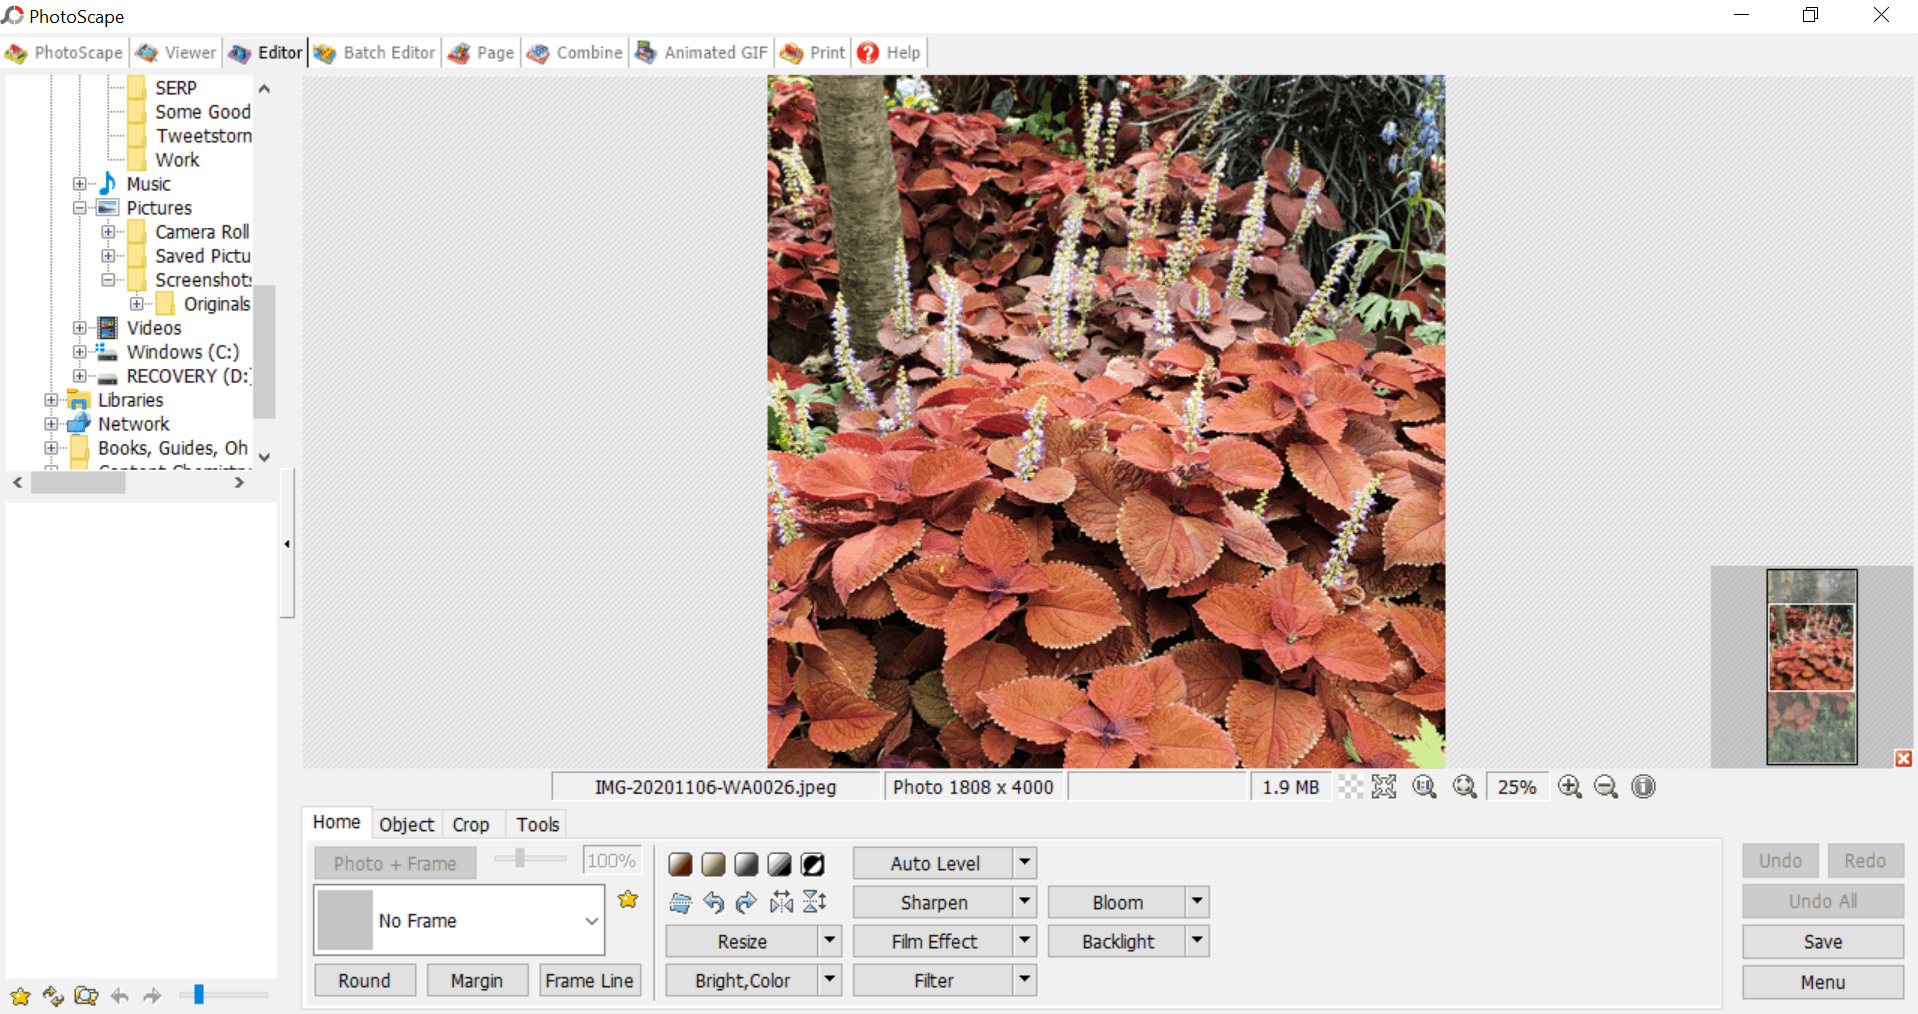Click the Auto Level button
The height and width of the screenshot is (1014, 1918).
934,863
